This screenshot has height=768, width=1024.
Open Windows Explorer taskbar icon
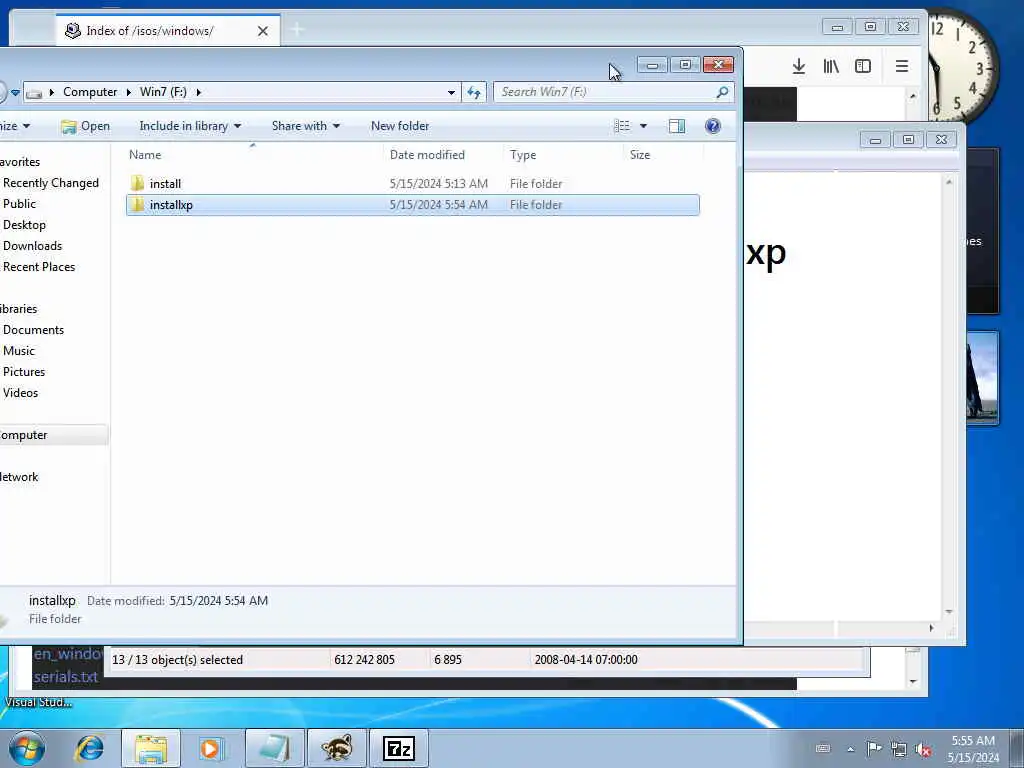pyautogui.click(x=152, y=748)
